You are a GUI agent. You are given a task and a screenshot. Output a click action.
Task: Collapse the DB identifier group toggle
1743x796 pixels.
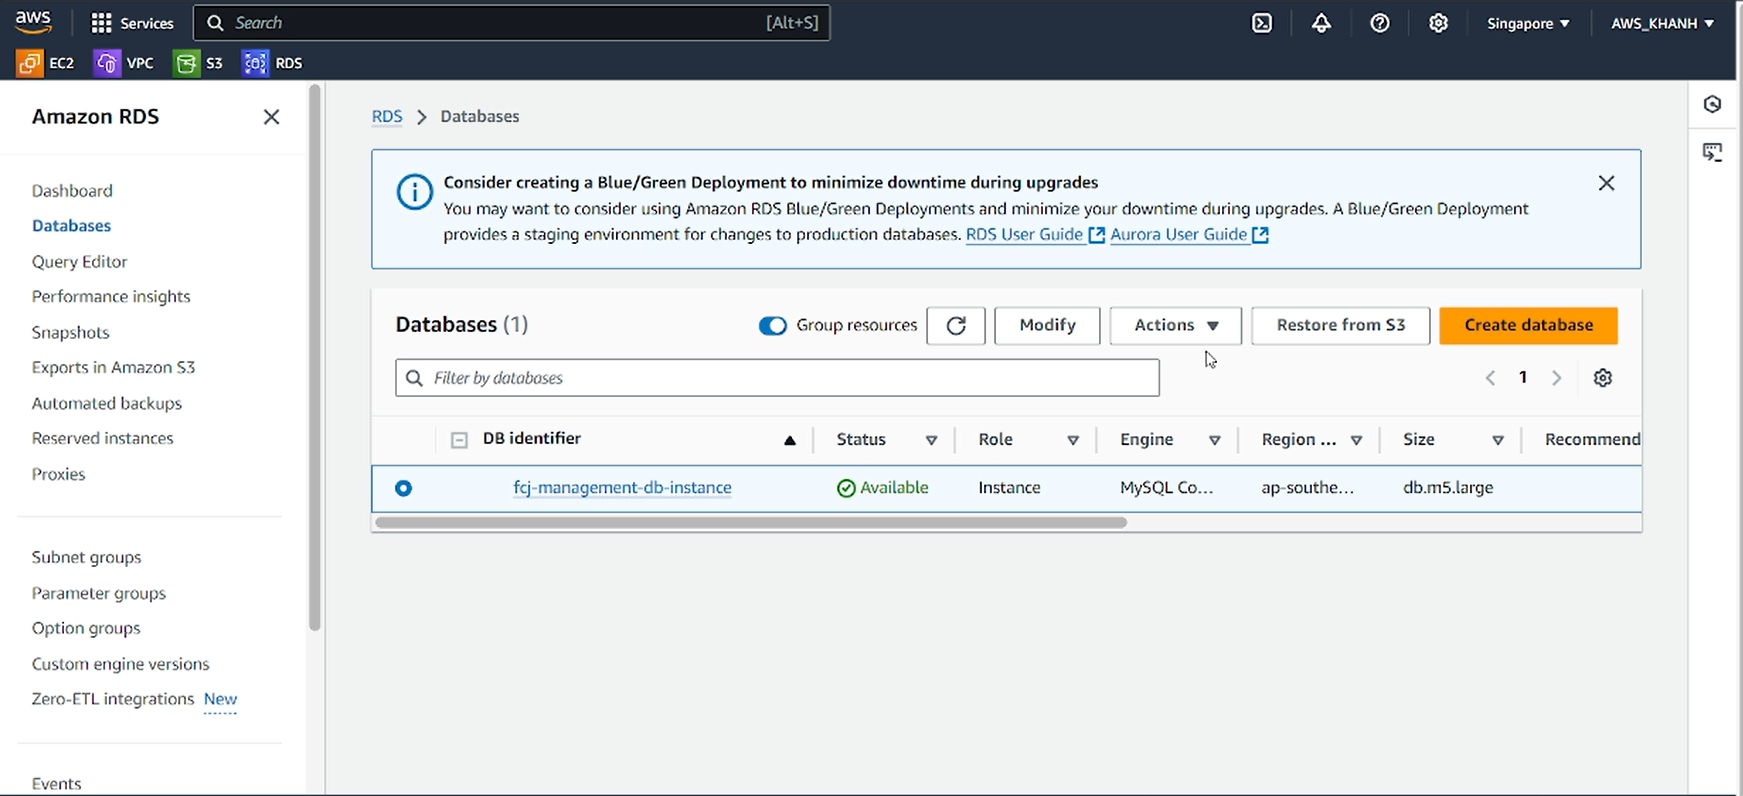459,440
